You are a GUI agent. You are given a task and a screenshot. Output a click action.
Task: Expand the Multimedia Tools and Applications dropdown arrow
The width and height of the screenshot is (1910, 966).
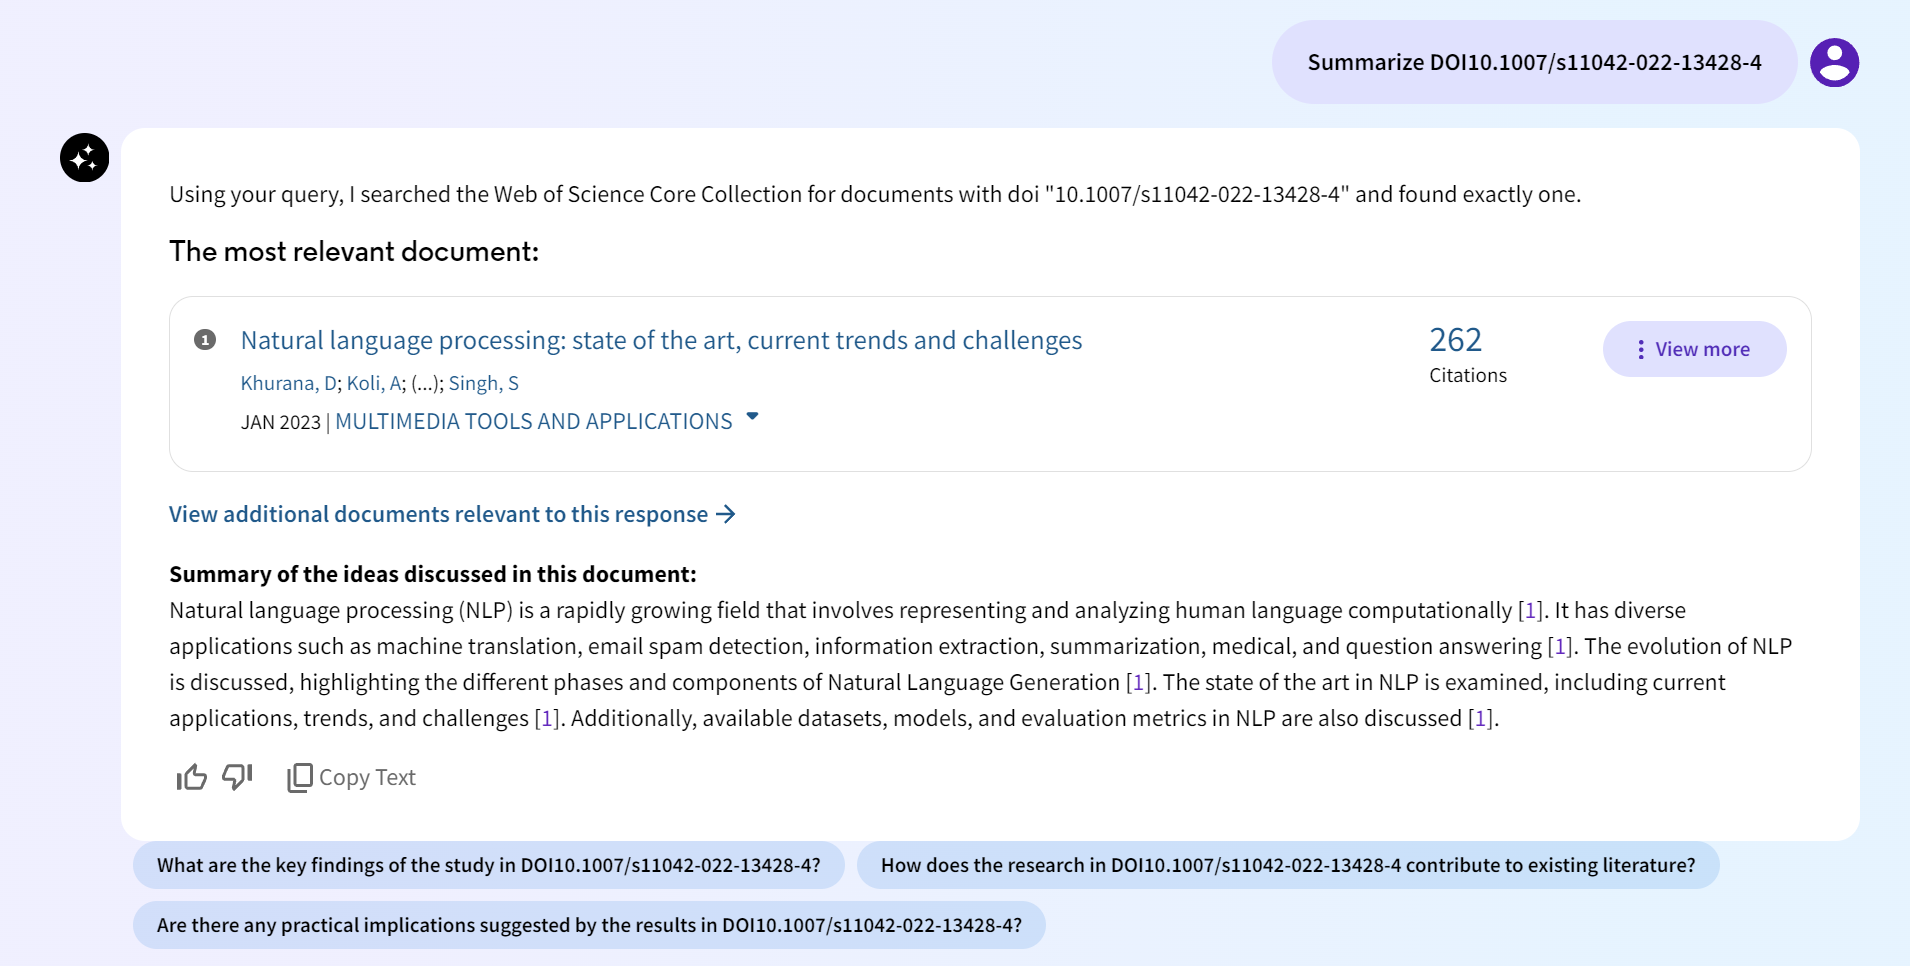[753, 416]
